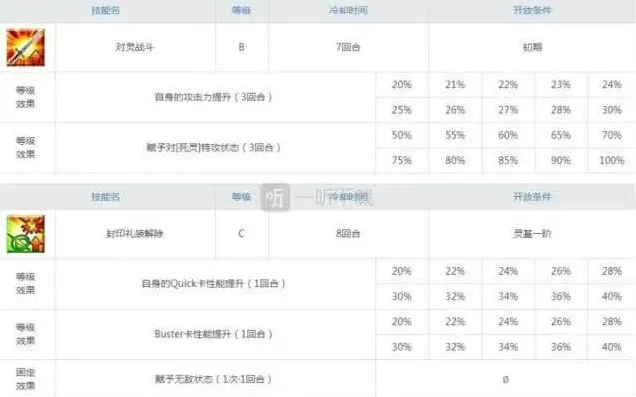Select the 21% attack boost value
This screenshot has height=397, width=636.
455,85
